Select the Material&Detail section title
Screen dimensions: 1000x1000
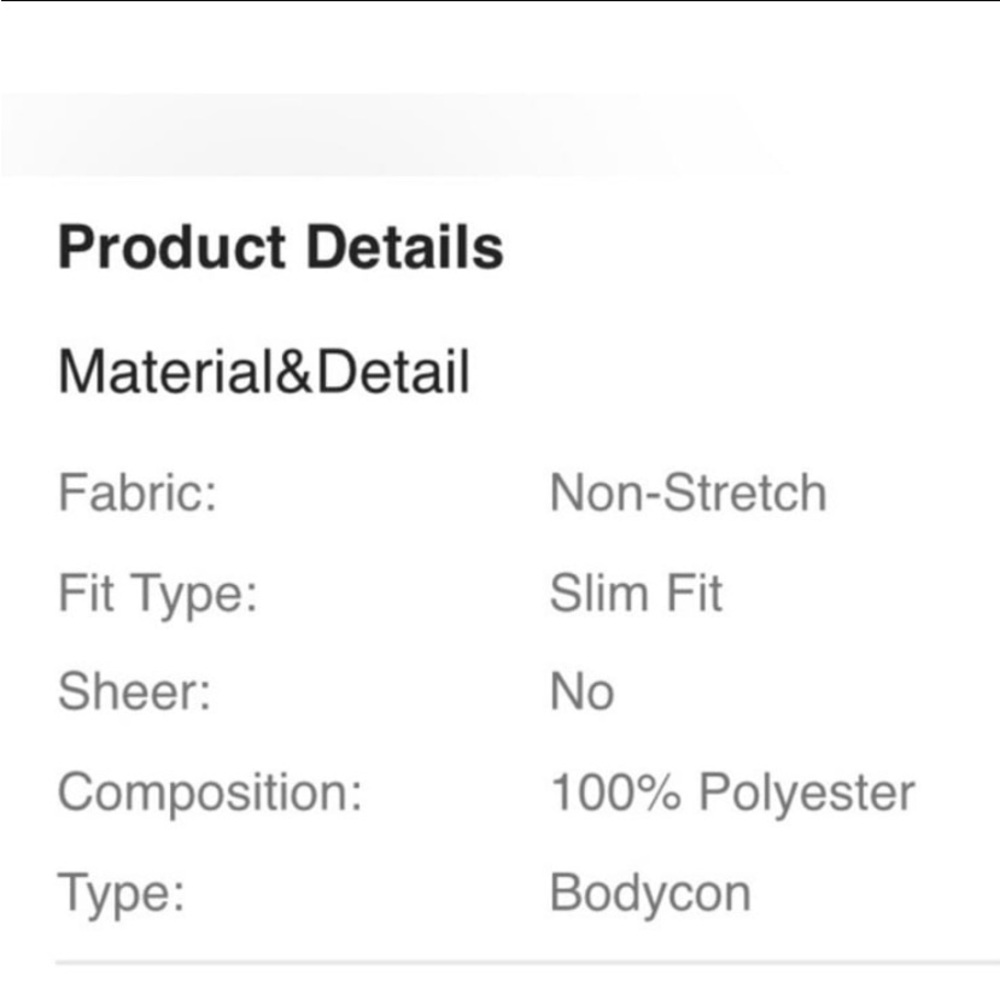pyautogui.click(x=264, y=372)
